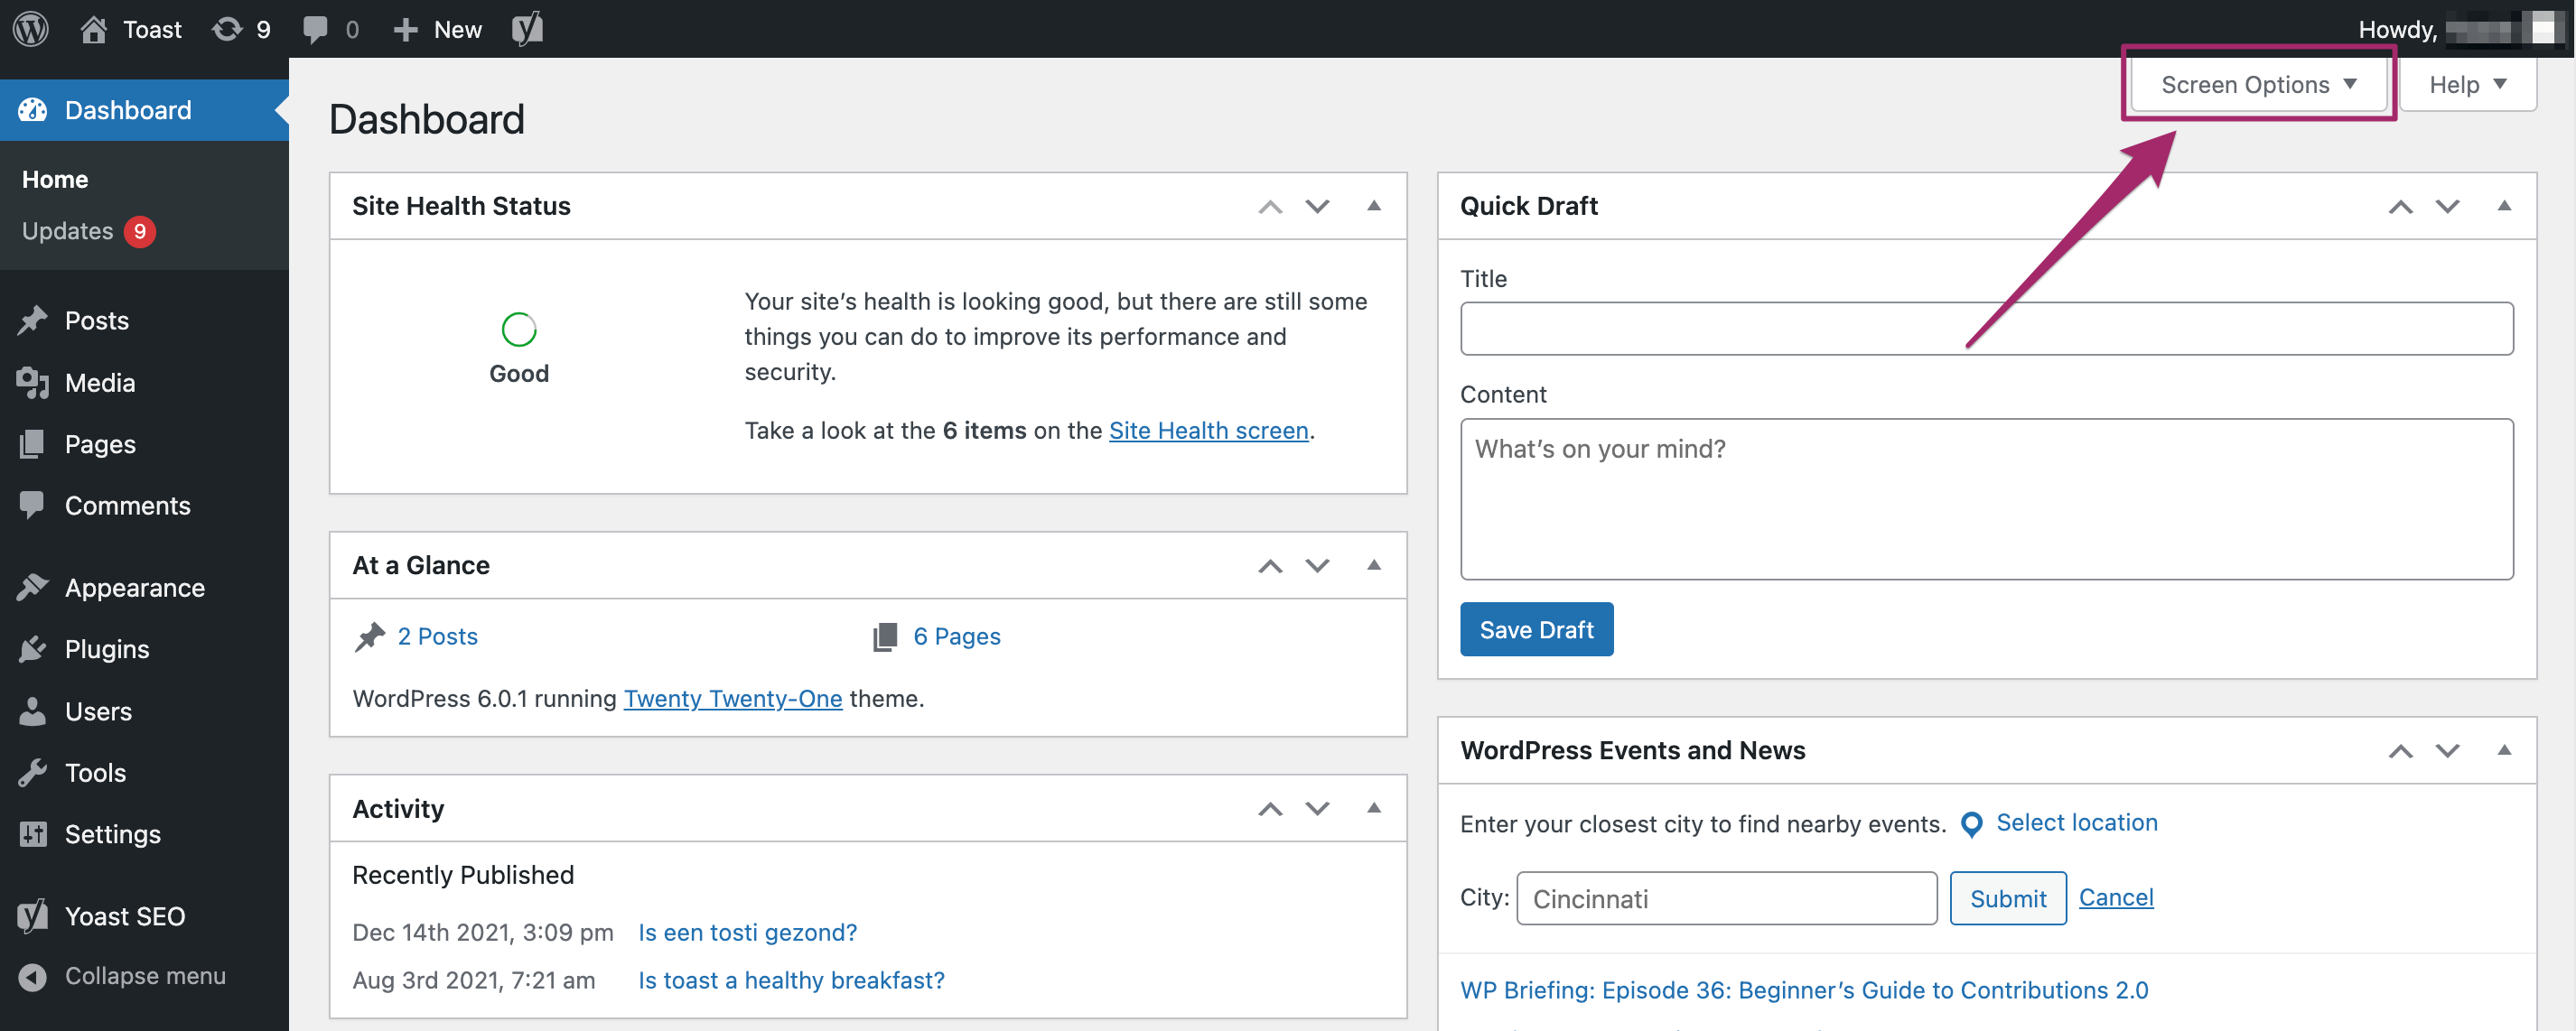
Task: Click the Posts sidebar icon
Action: [x=32, y=319]
